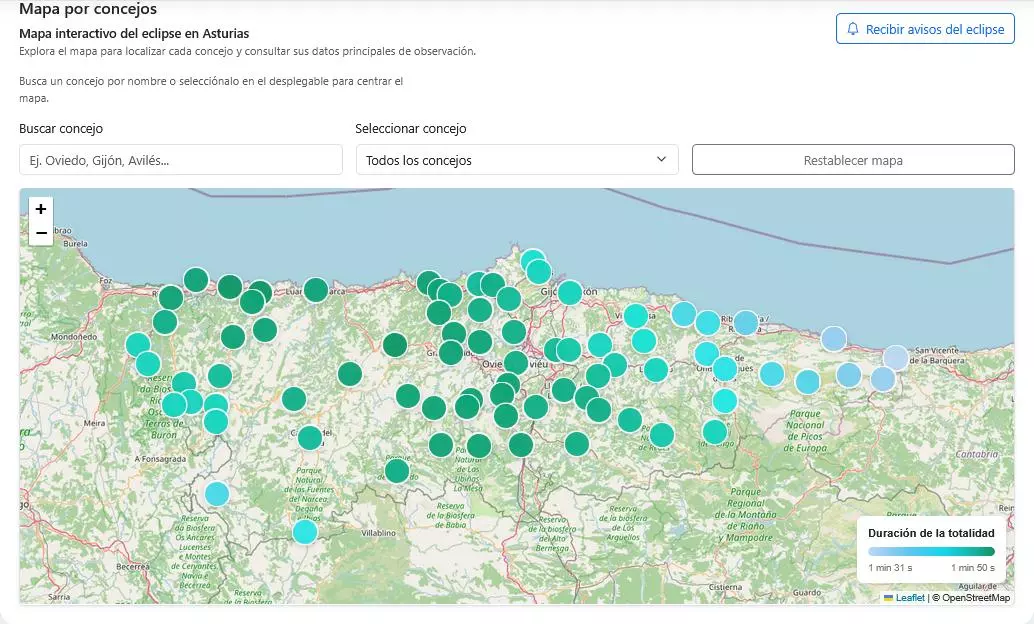The height and width of the screenshot is (624, 1034).
Task: Select the blue marker south of A Fonsagrada
Action: pos(217,494)
